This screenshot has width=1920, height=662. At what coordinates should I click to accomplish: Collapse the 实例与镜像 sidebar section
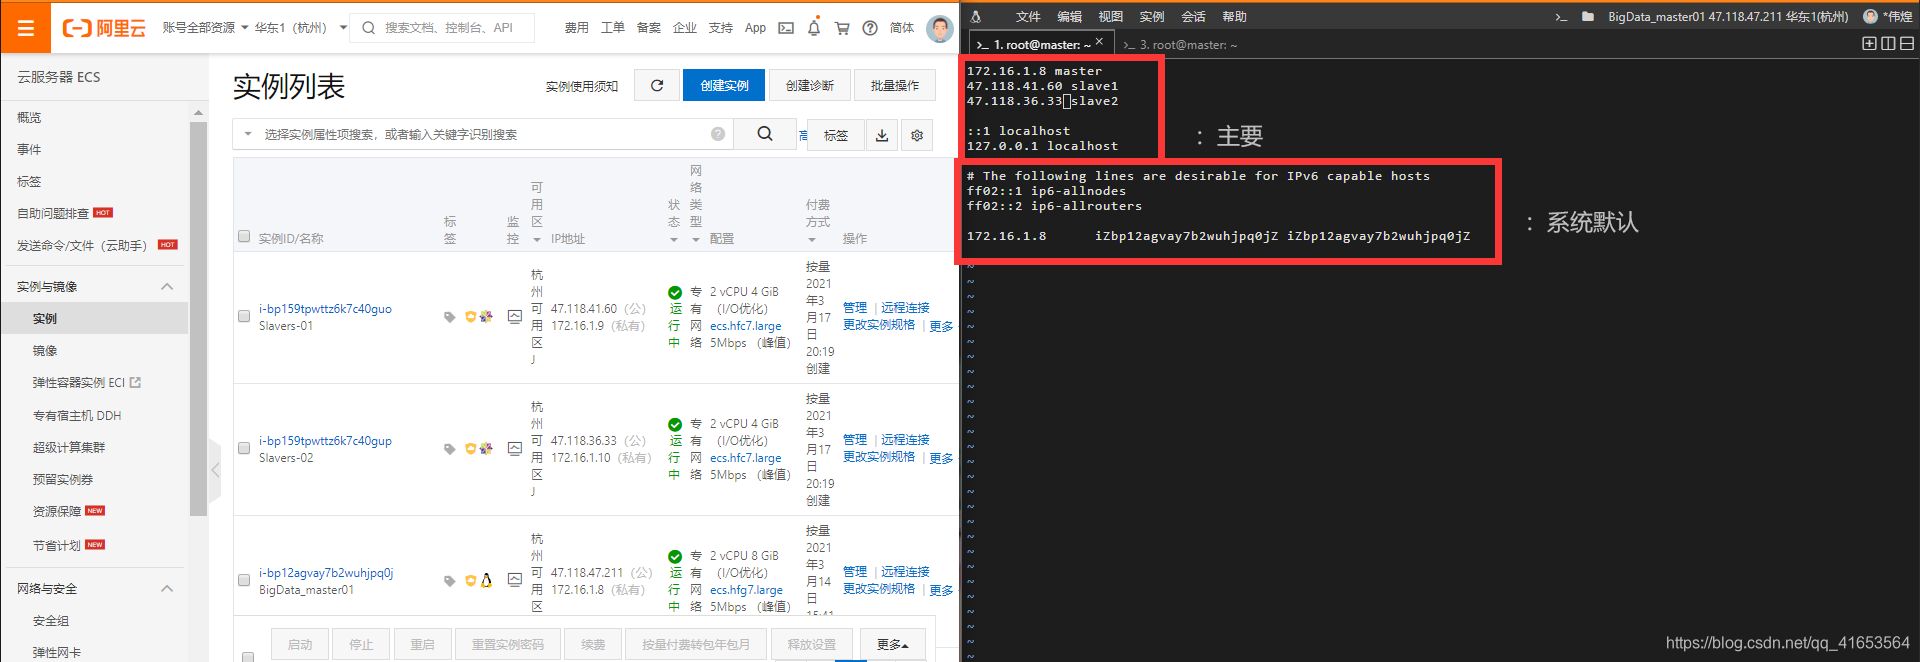click(167, 287)
